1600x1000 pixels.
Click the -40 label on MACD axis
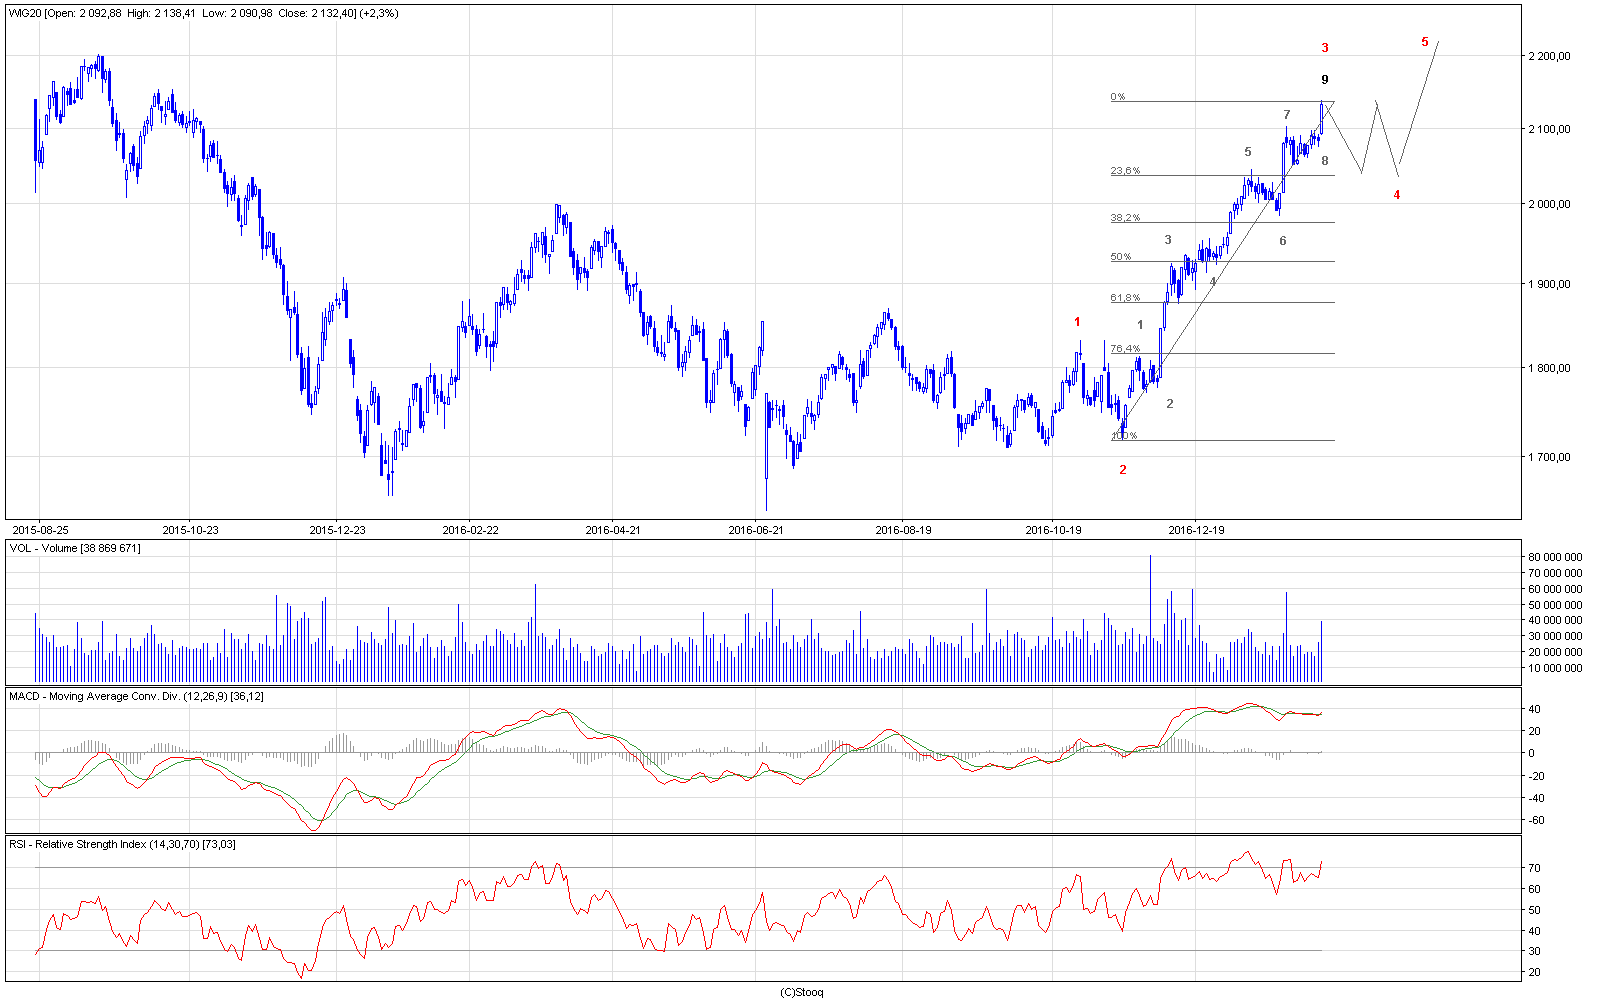pos(1537,798)
